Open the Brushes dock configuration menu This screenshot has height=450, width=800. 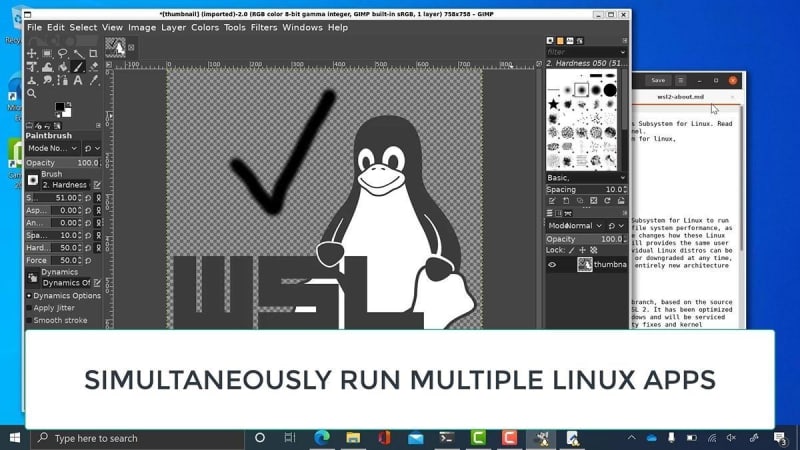pos(624,40)
